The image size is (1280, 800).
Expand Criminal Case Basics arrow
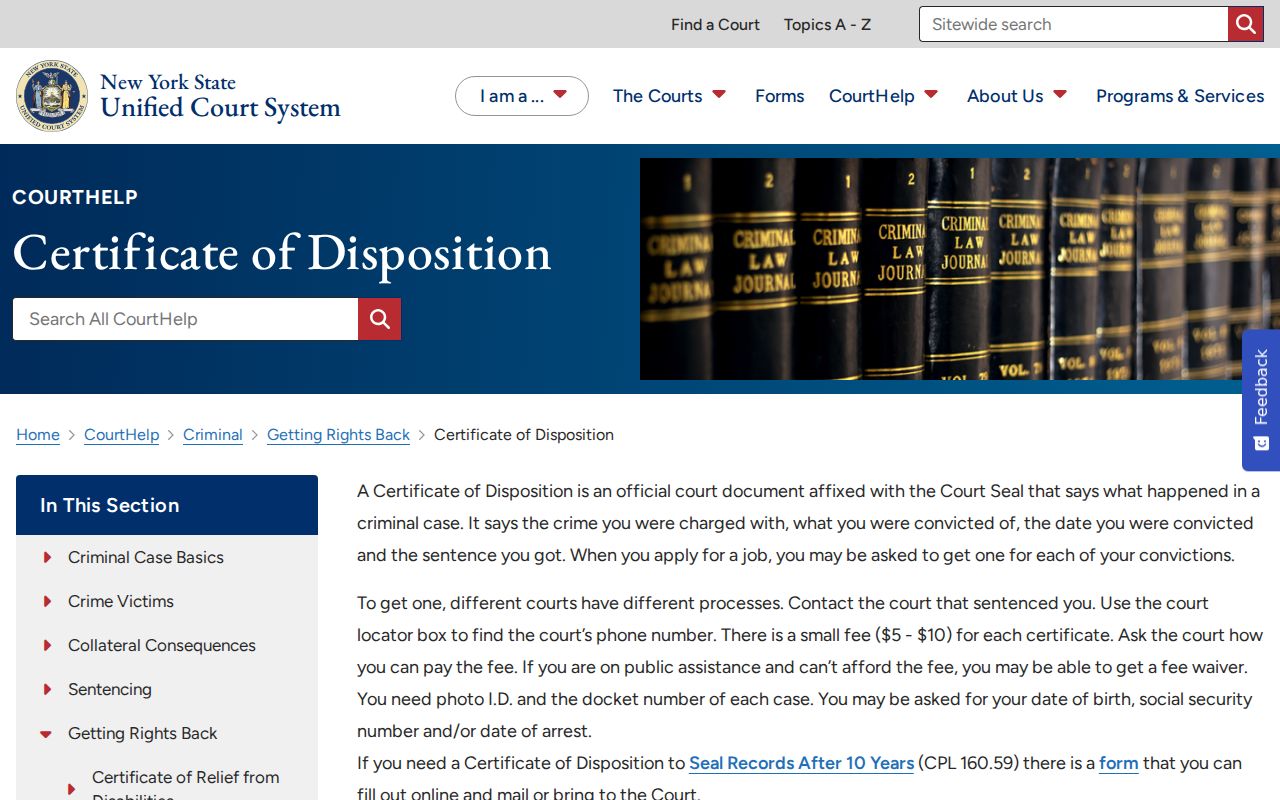click(47, 557)
